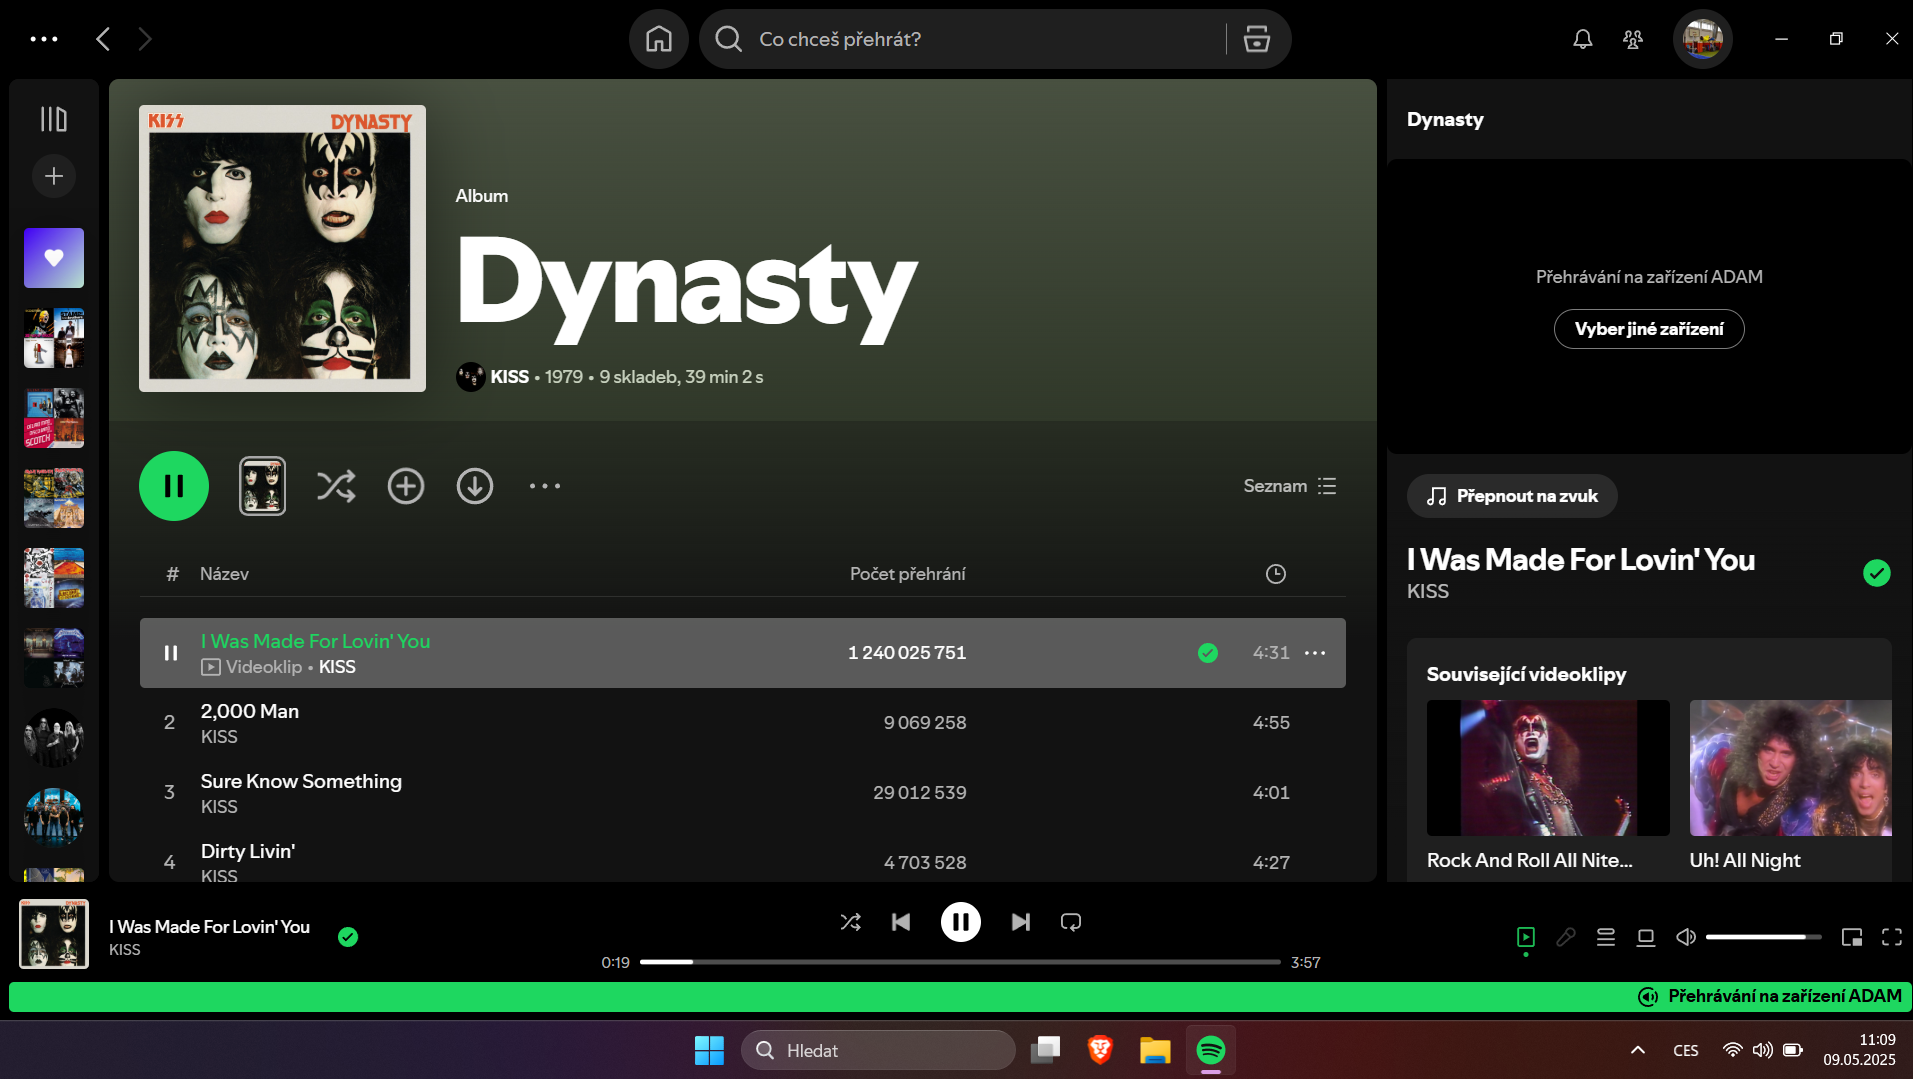Open the three-dots menu for I Was Made For Lovin' You
Screen dimensions: 1913x1079
pos(1315,653)
